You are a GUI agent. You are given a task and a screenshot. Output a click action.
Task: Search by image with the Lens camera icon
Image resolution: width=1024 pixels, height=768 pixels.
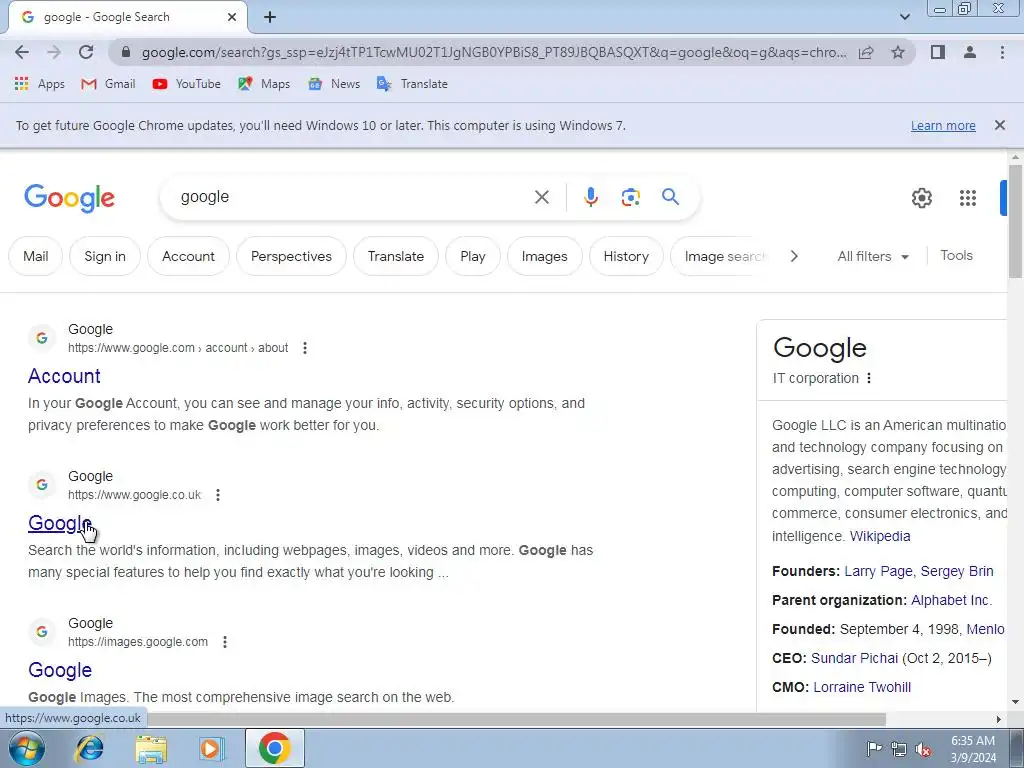point(630,197)
